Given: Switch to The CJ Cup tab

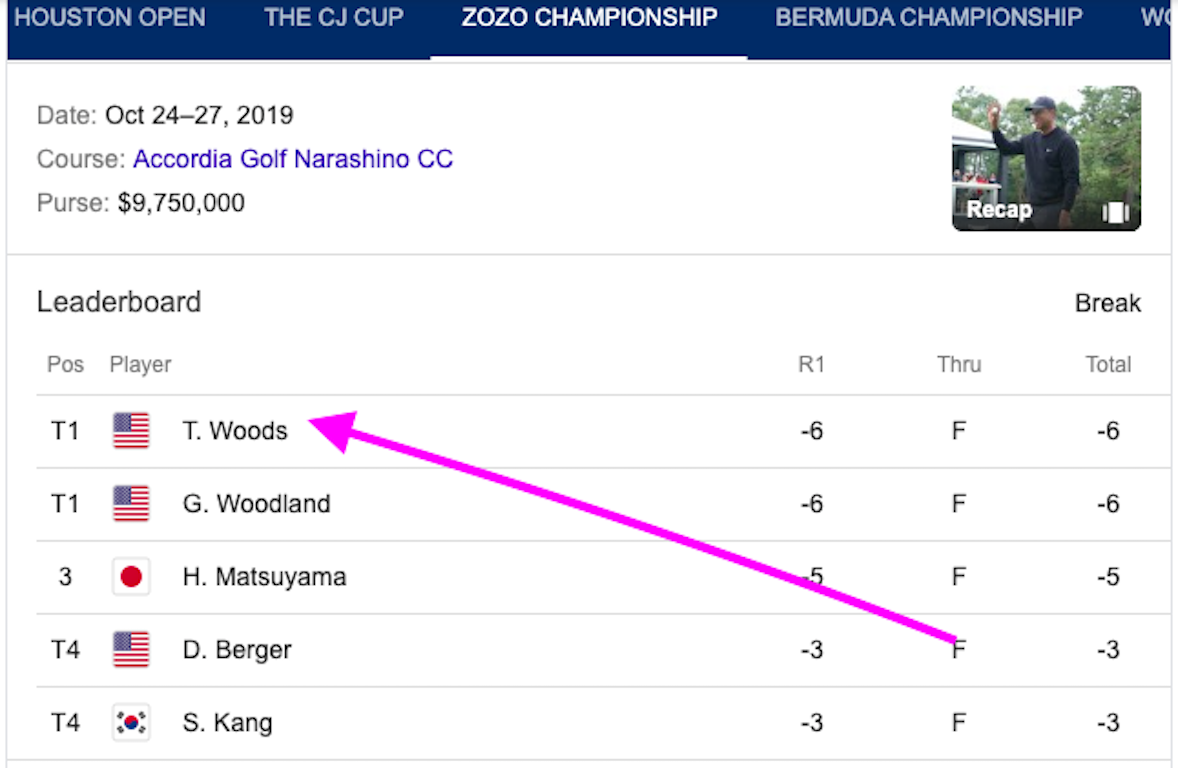Looking at the screenshot, I should [334, 17].
